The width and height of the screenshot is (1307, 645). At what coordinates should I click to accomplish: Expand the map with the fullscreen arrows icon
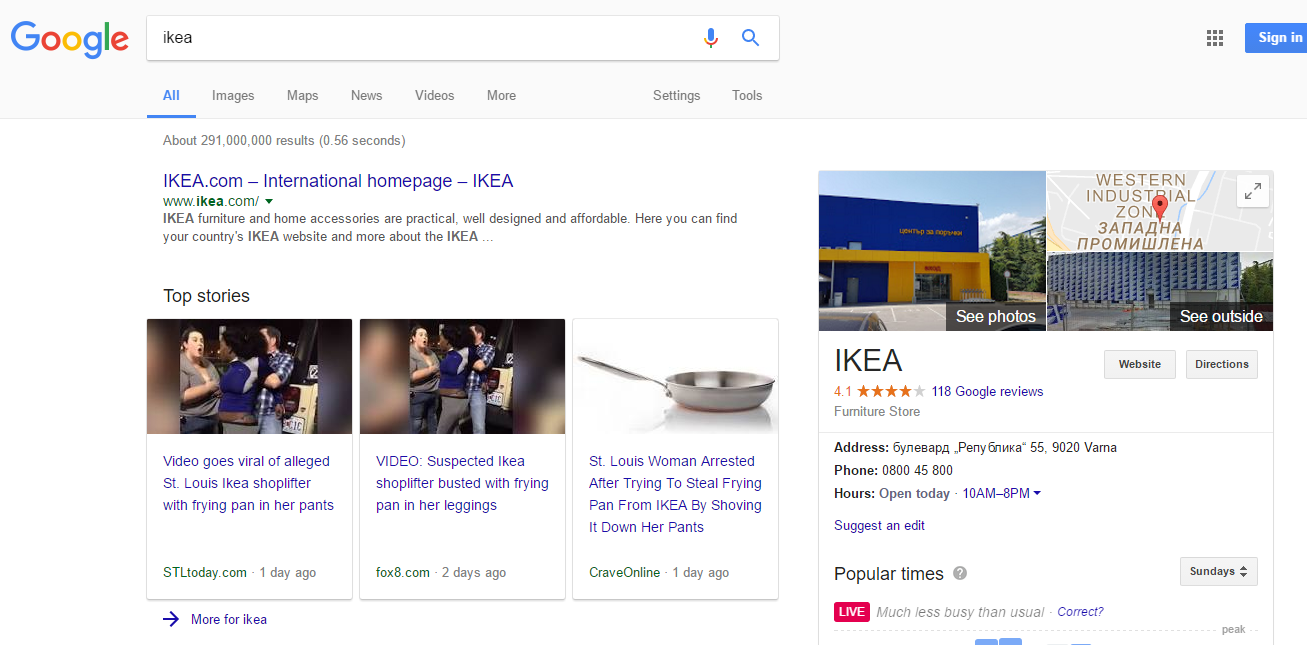1253,191
